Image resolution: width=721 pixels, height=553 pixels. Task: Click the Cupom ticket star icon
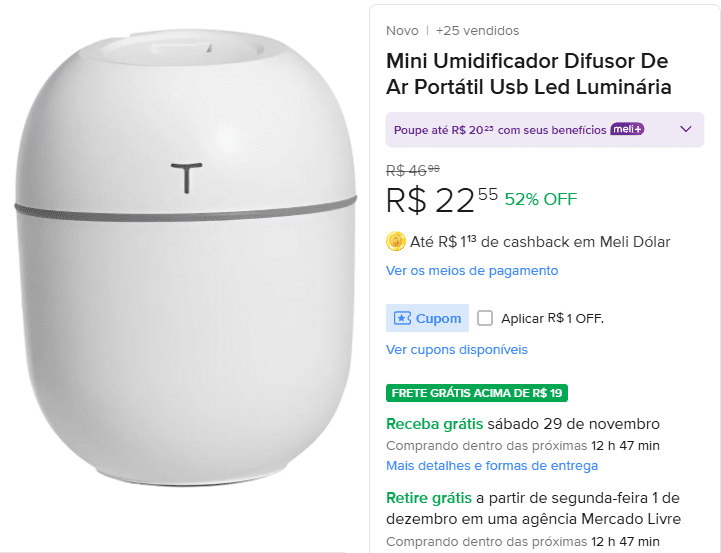(402, 318)
